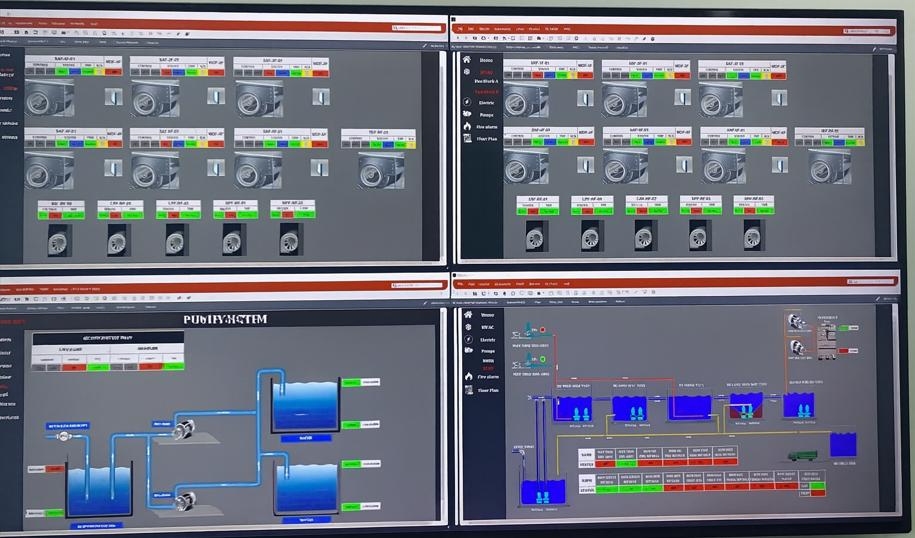This screenshot has width=915, height=538.
Task: Open the Pumps icon in top-right screen sidebar
Action: [466, 114]
